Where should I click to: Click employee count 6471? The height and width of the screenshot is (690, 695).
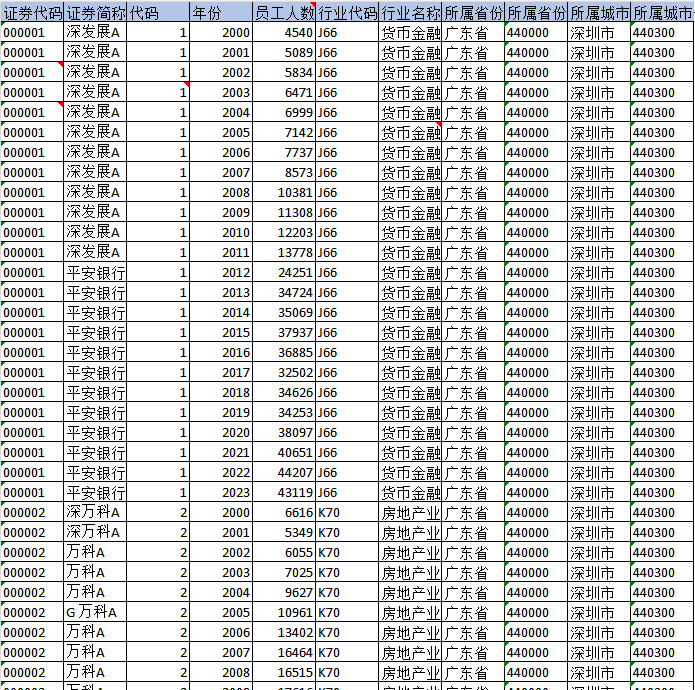click(284, 92)
